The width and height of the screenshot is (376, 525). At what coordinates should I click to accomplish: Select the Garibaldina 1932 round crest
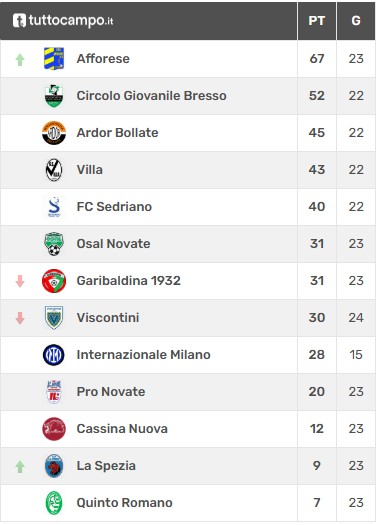[x=54, y=281]
